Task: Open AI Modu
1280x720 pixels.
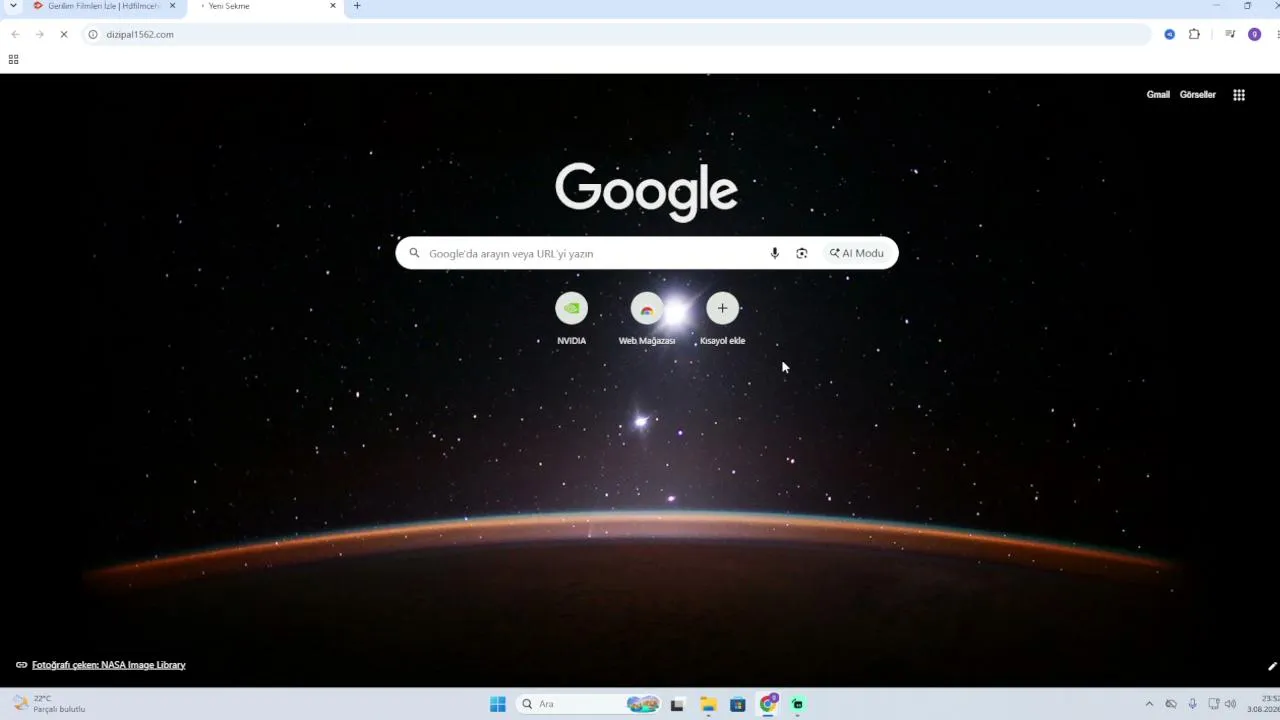Action: pyautogui.click(x=857, y=253)
